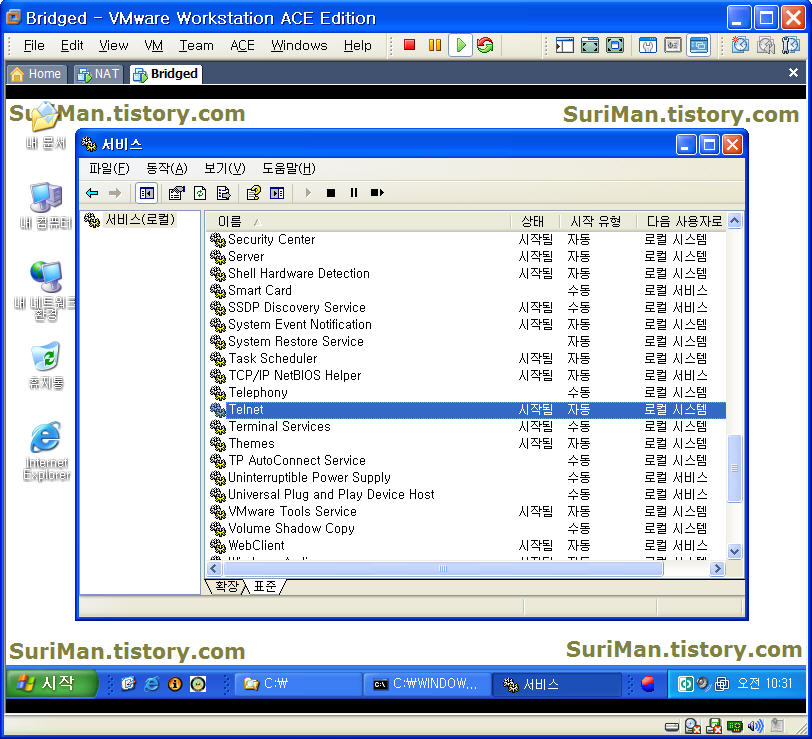Click the Services back arrow button
812x739 pixels.
[92, 193]
